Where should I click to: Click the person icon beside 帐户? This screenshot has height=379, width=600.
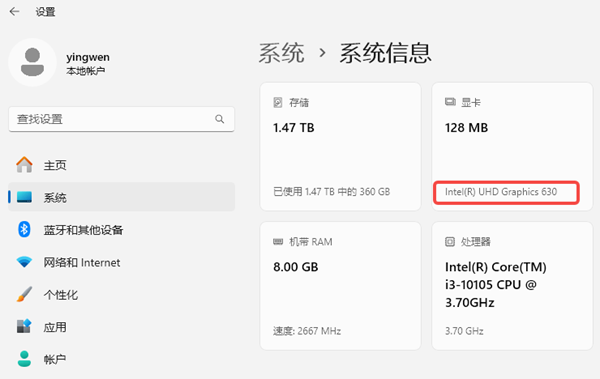point(24,359)
